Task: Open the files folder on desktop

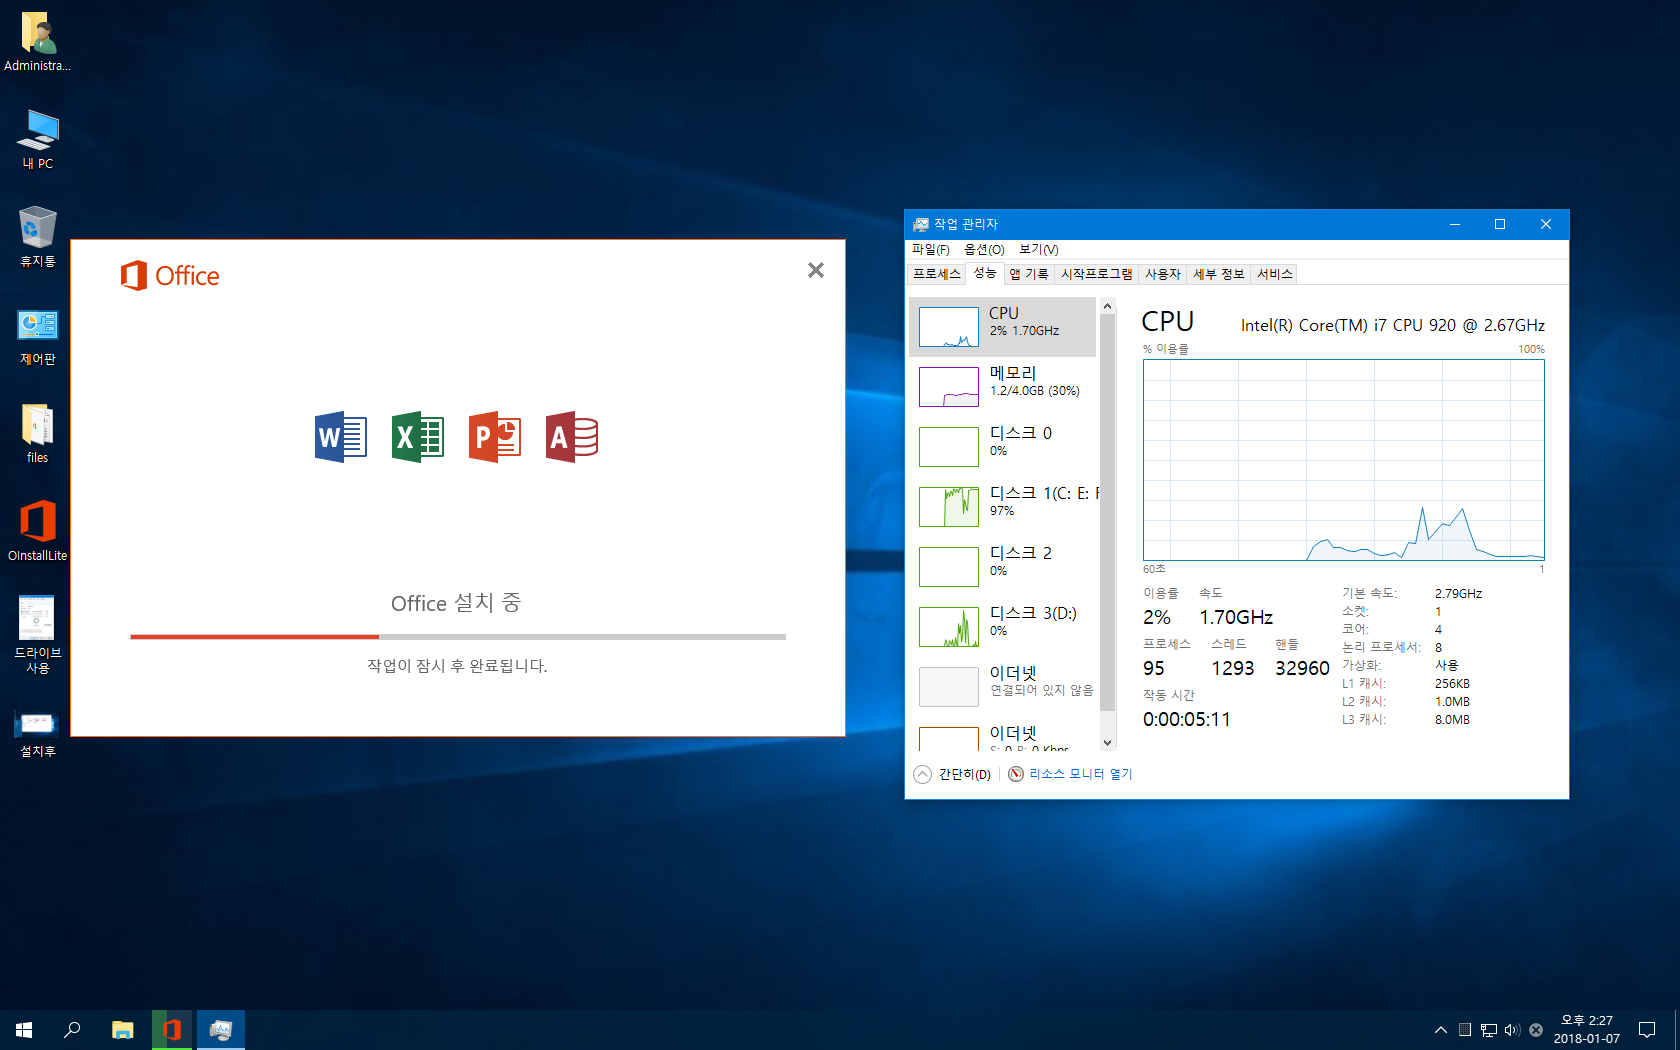Action: click(38, 434)
